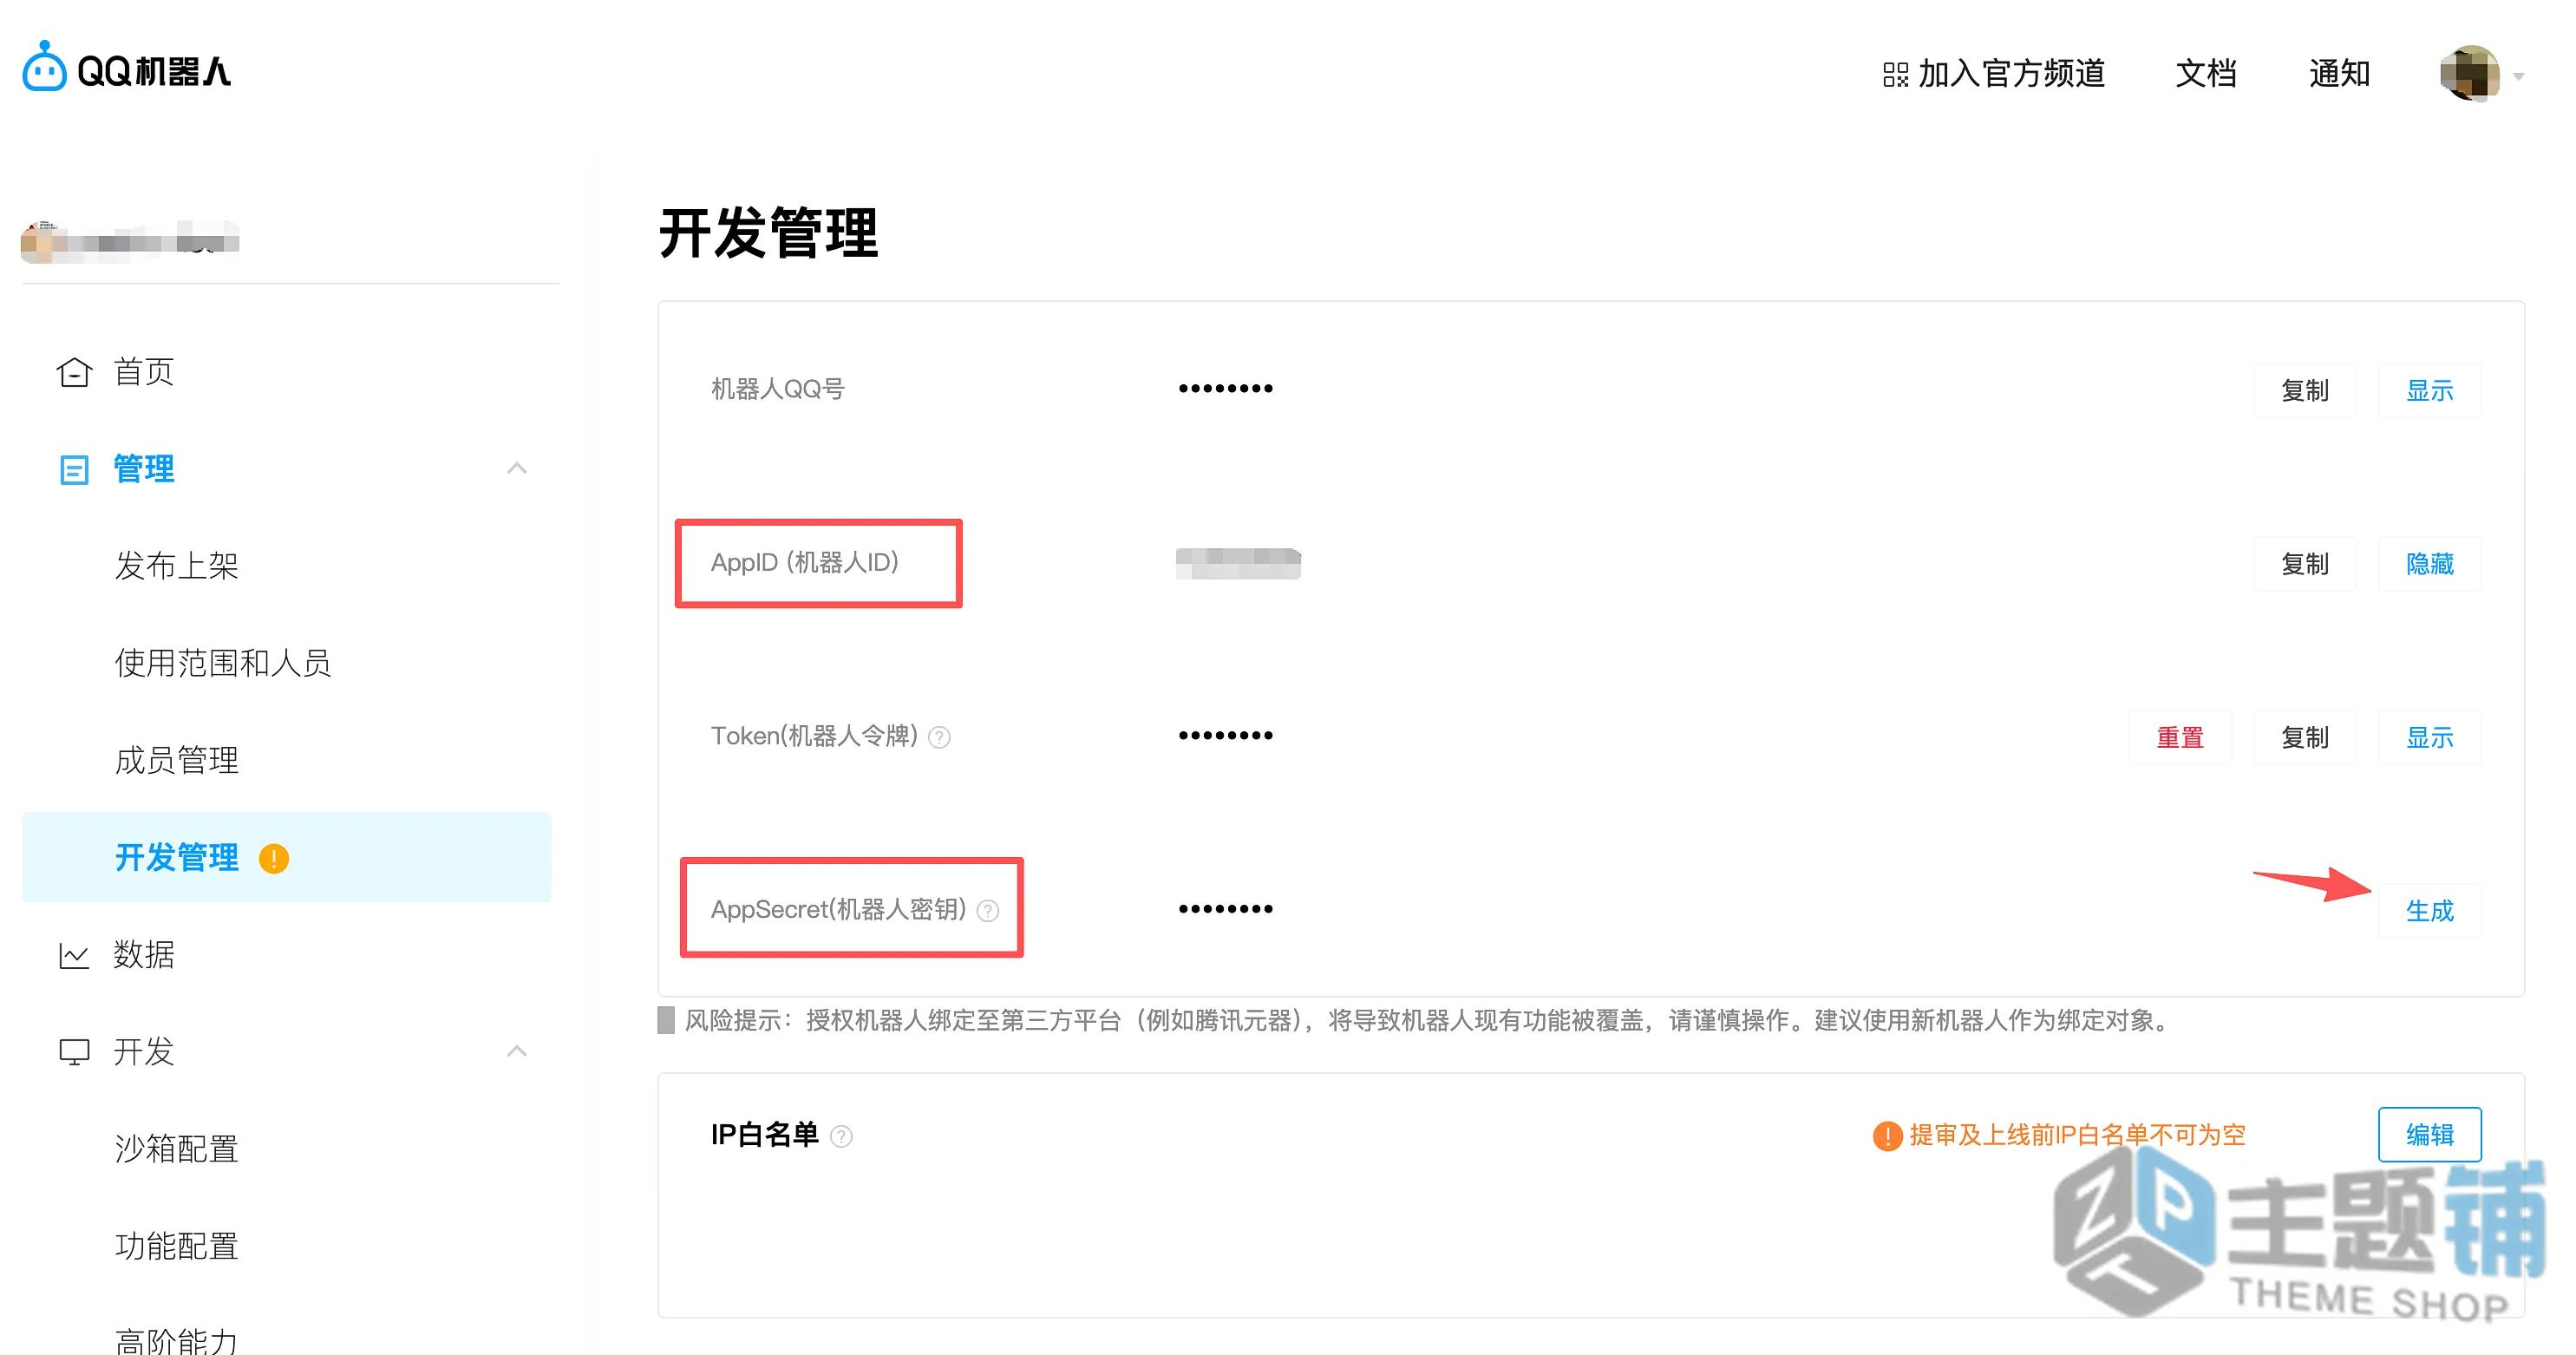The width and height of the screenshot is (2576, 1355).
Task: Open 功能配置 in the sidebar
Action: click(x=176, y=1245)
